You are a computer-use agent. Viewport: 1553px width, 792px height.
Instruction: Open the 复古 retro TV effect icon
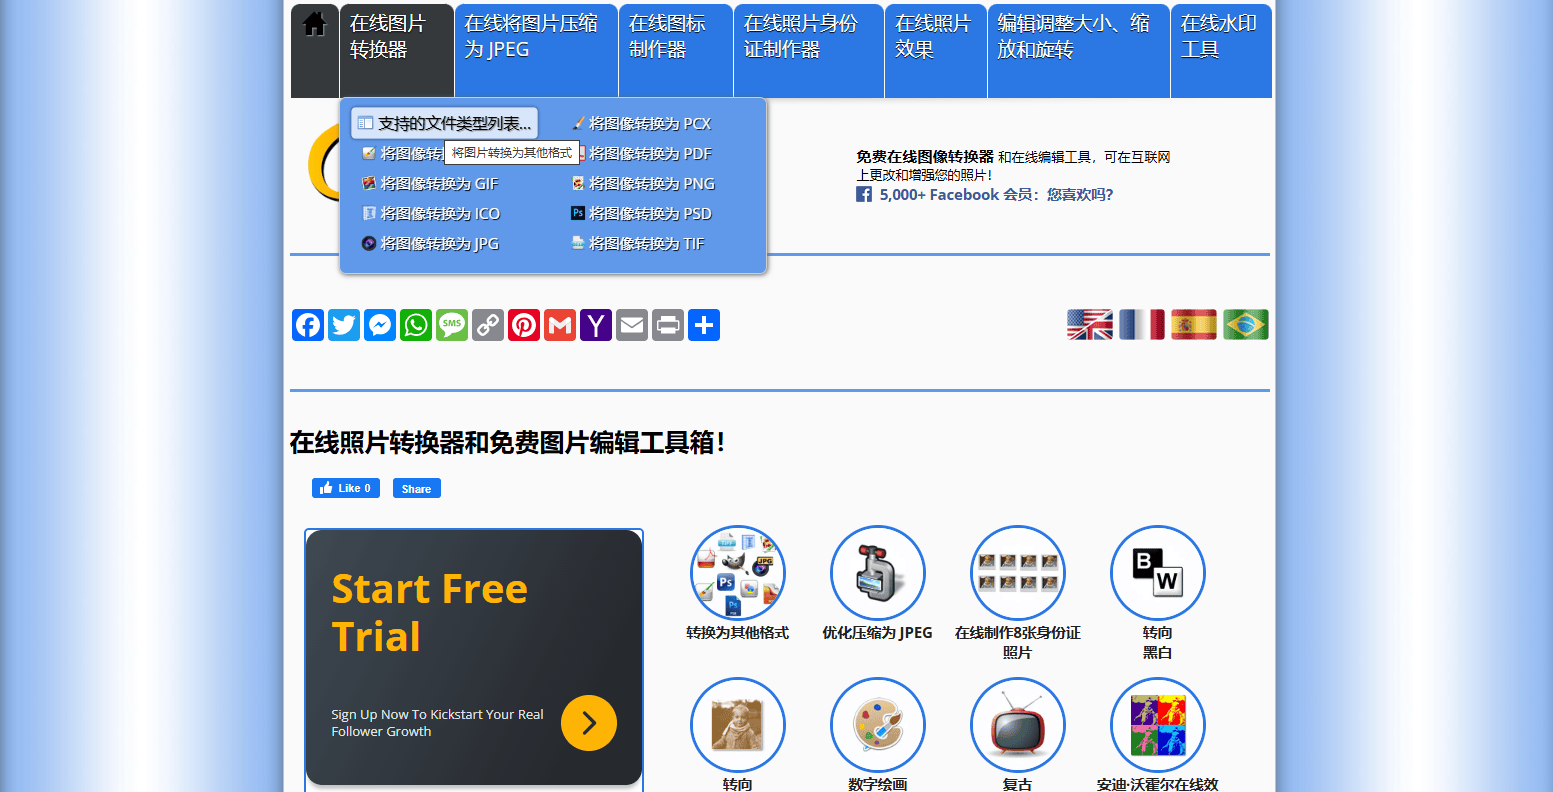pyautogui.click(x=1017, y=724)
